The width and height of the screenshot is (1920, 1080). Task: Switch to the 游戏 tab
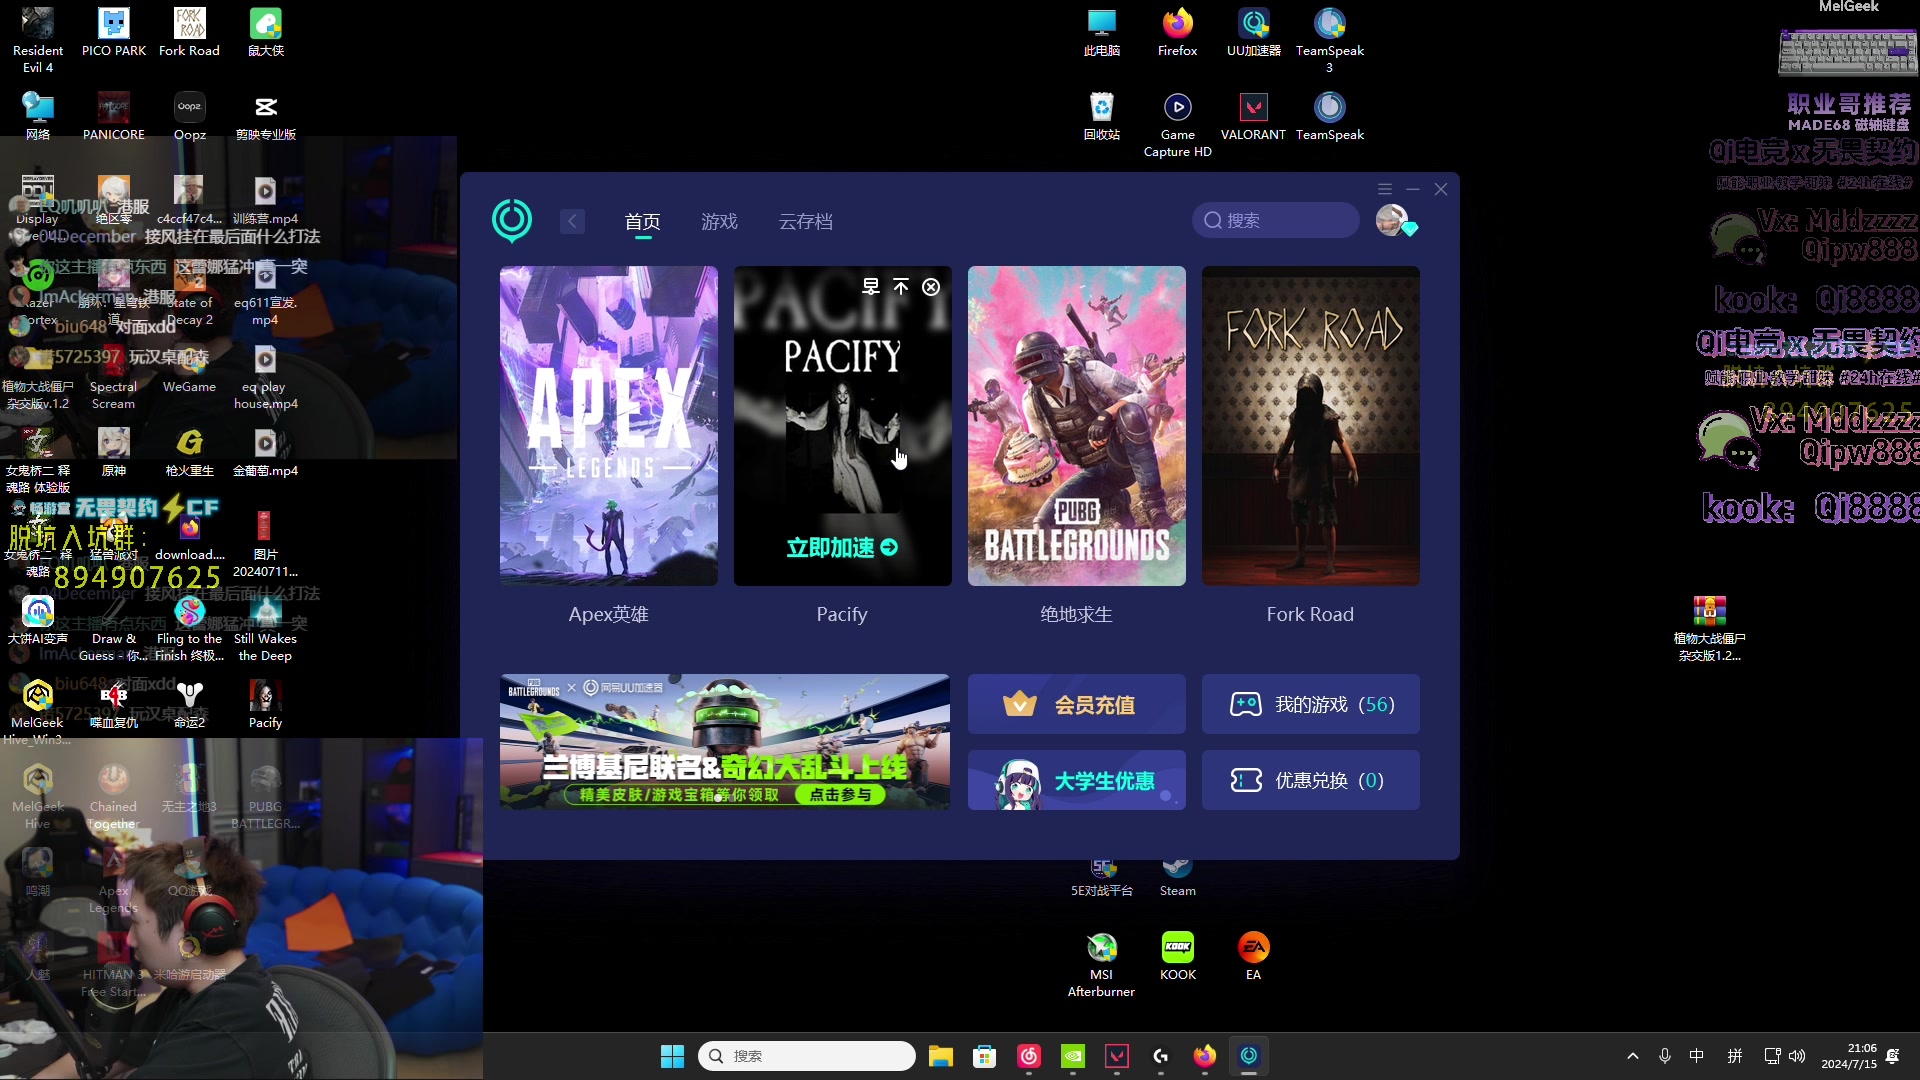720,222
